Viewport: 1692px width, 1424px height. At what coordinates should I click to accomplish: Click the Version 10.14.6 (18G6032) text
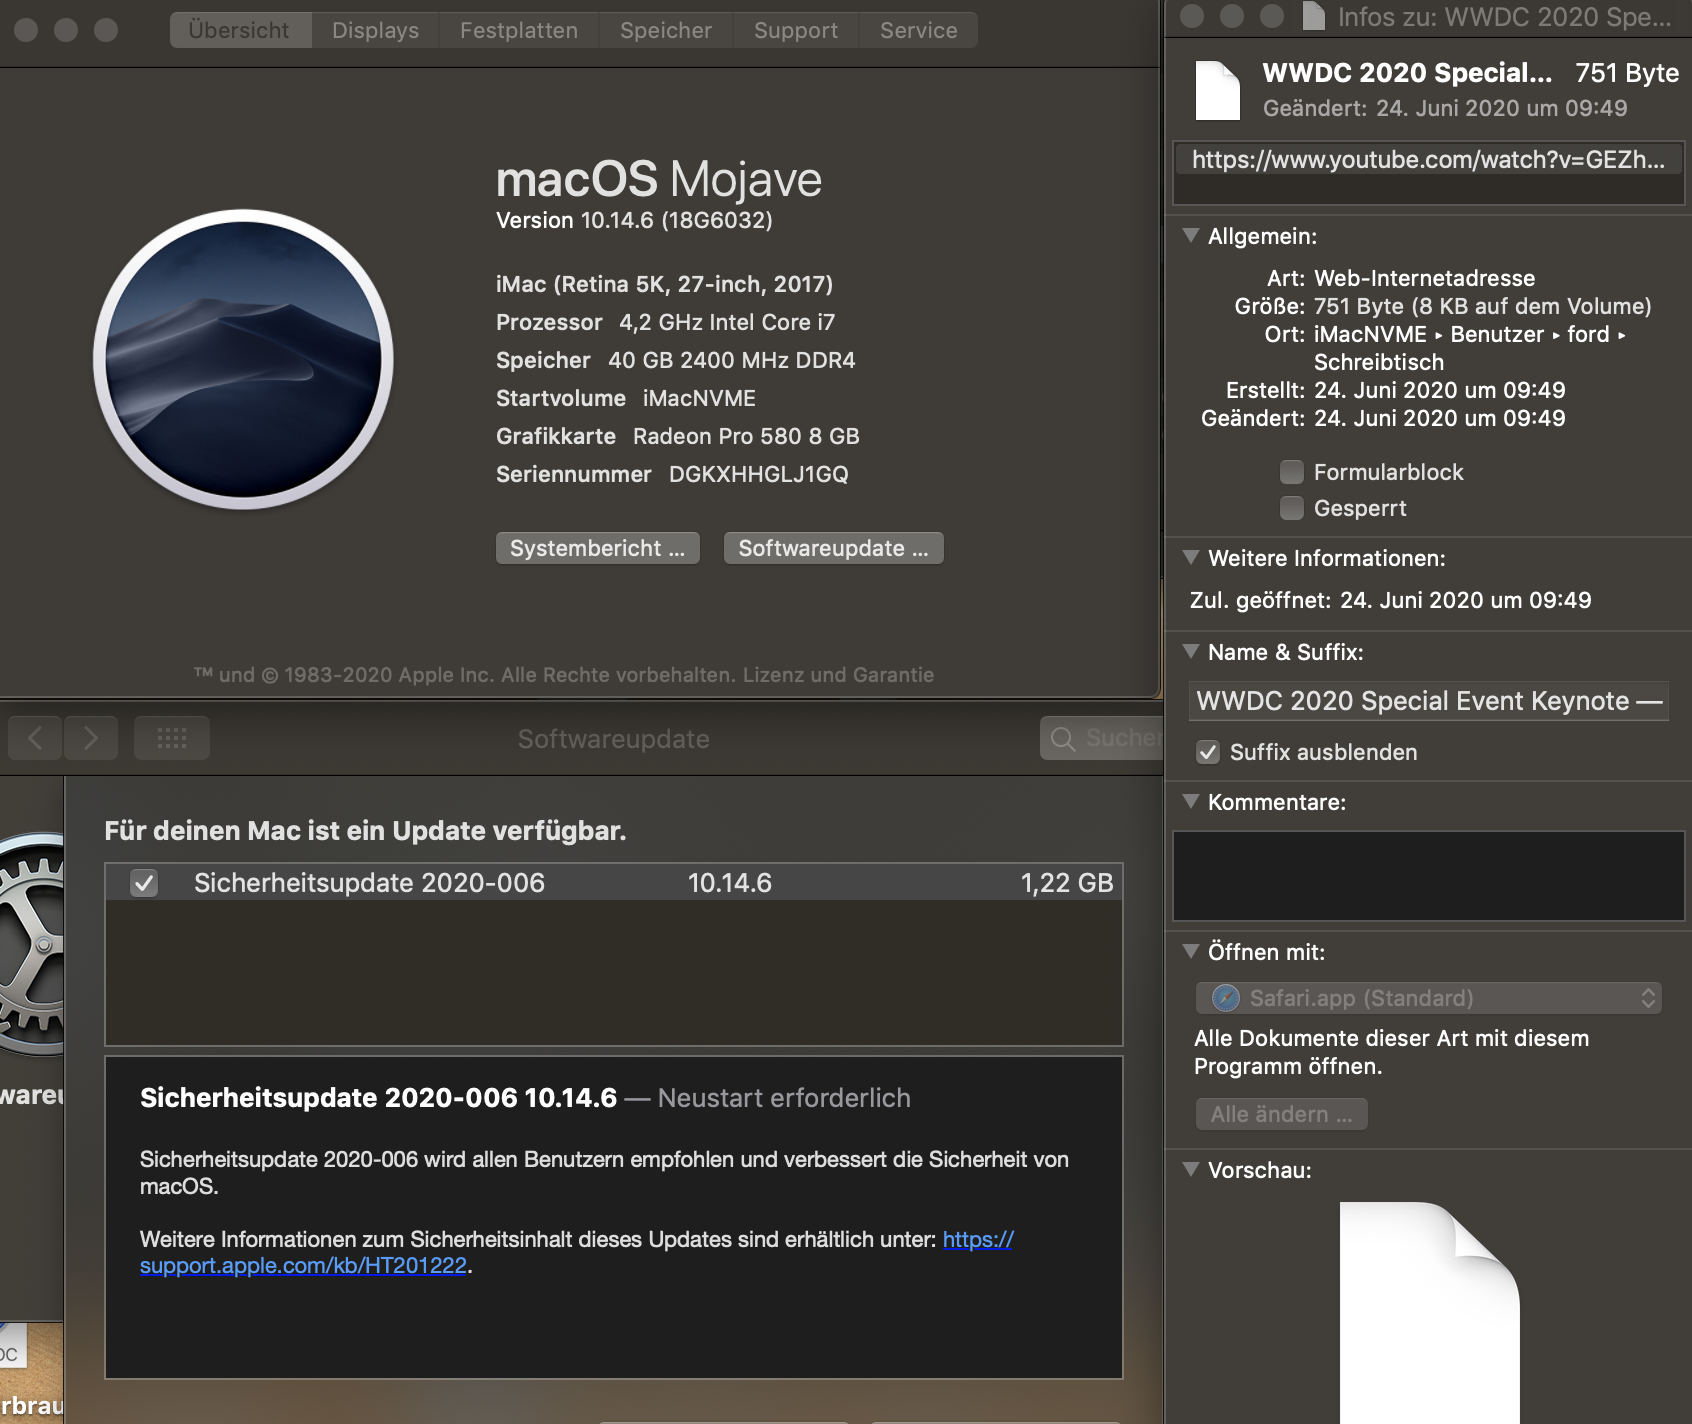click(635, 220)
